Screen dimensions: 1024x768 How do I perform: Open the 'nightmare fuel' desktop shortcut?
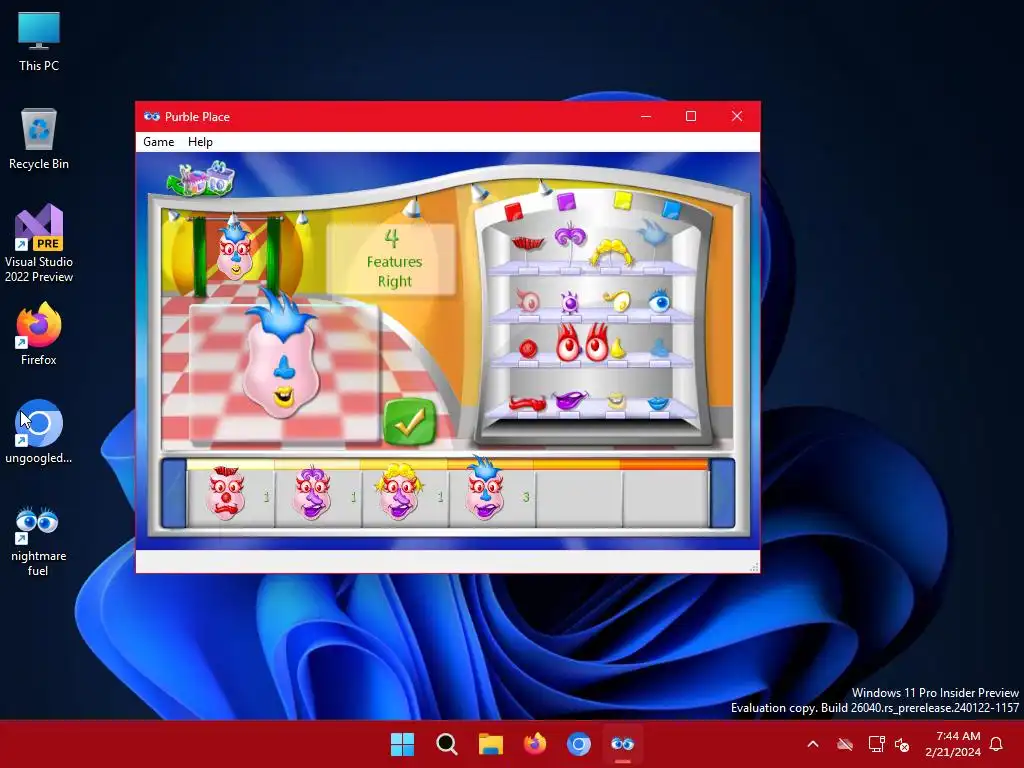(x=39, y=541)
